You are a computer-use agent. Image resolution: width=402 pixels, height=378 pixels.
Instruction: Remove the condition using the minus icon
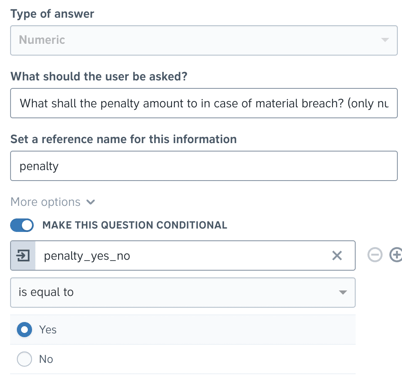[x=375, y=255]
